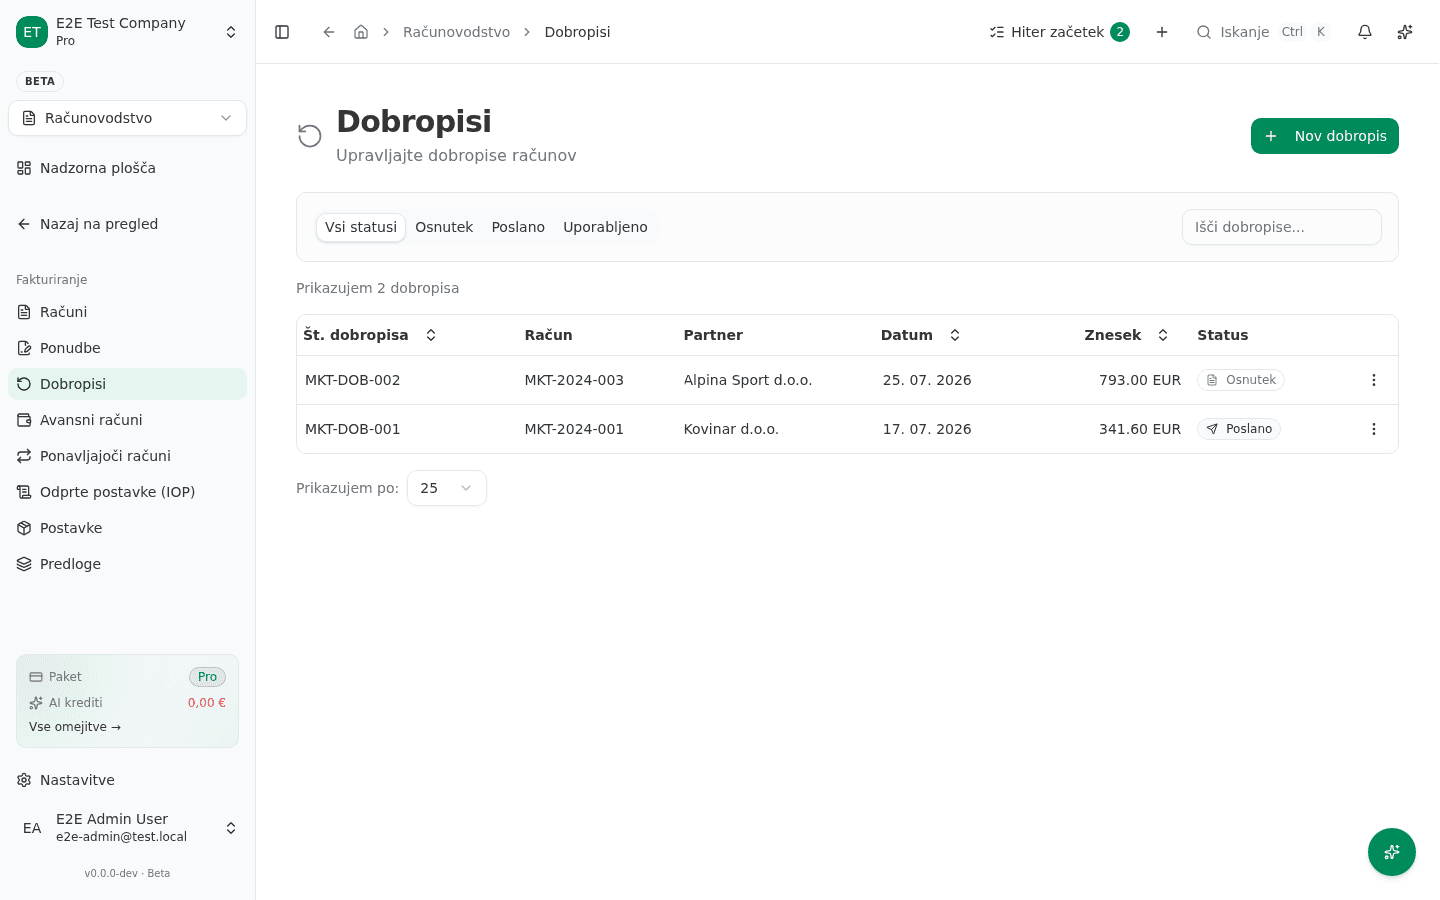Open the Računovodstvo module dropdown
1440x900 pixels.
(127, 118)
